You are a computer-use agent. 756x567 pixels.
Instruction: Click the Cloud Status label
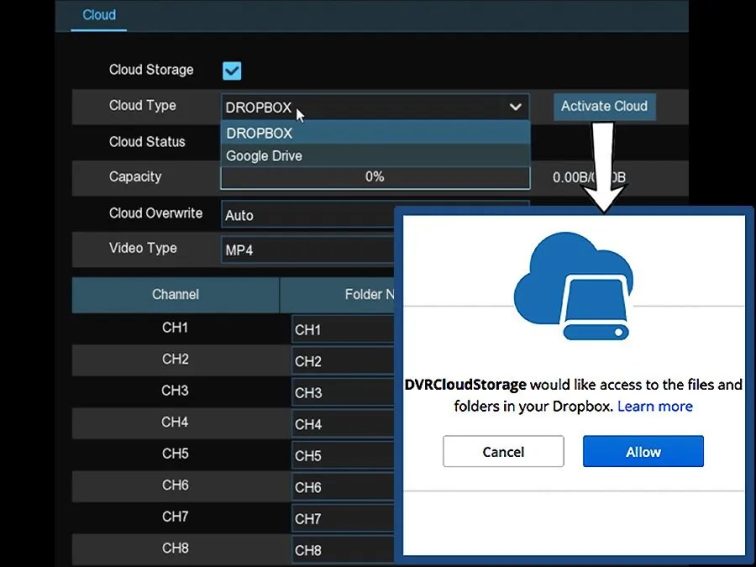[147, 142]
